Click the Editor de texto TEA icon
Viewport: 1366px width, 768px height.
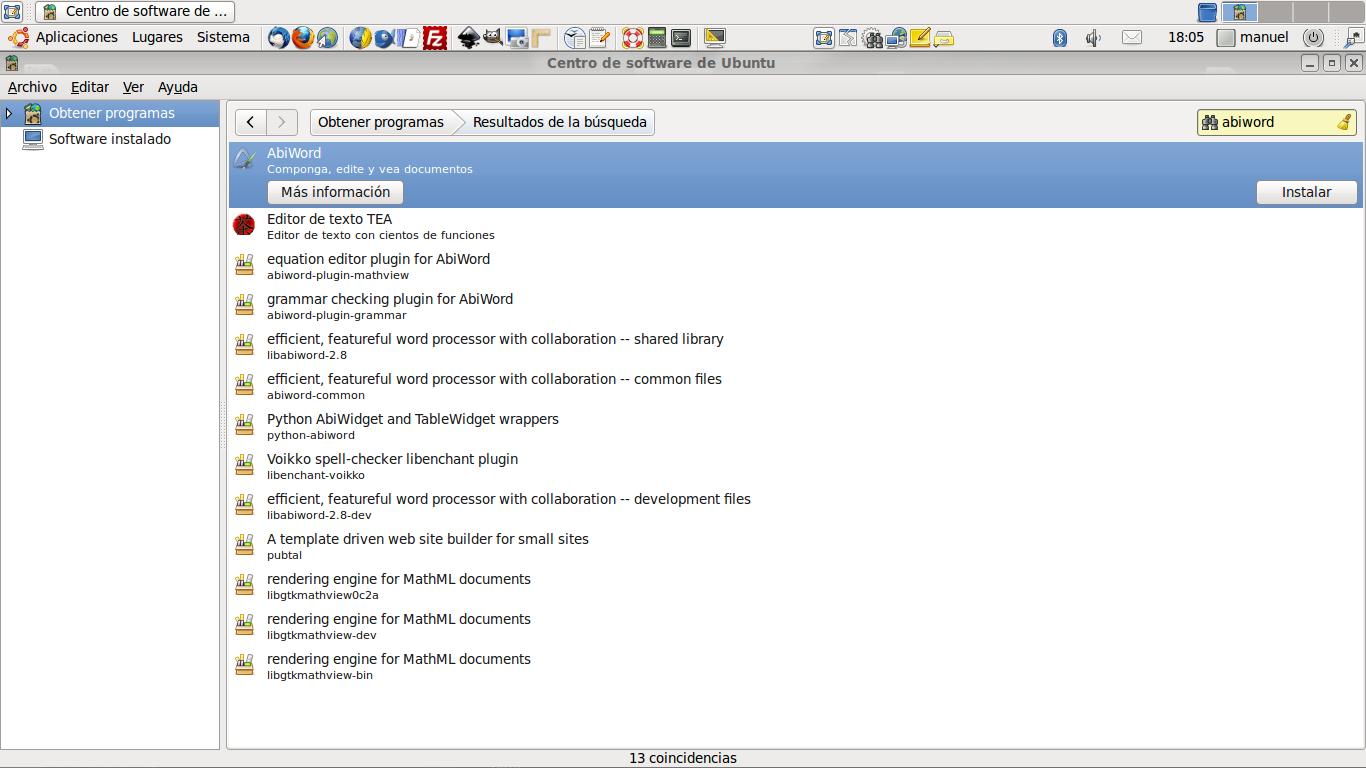(244, 226)
